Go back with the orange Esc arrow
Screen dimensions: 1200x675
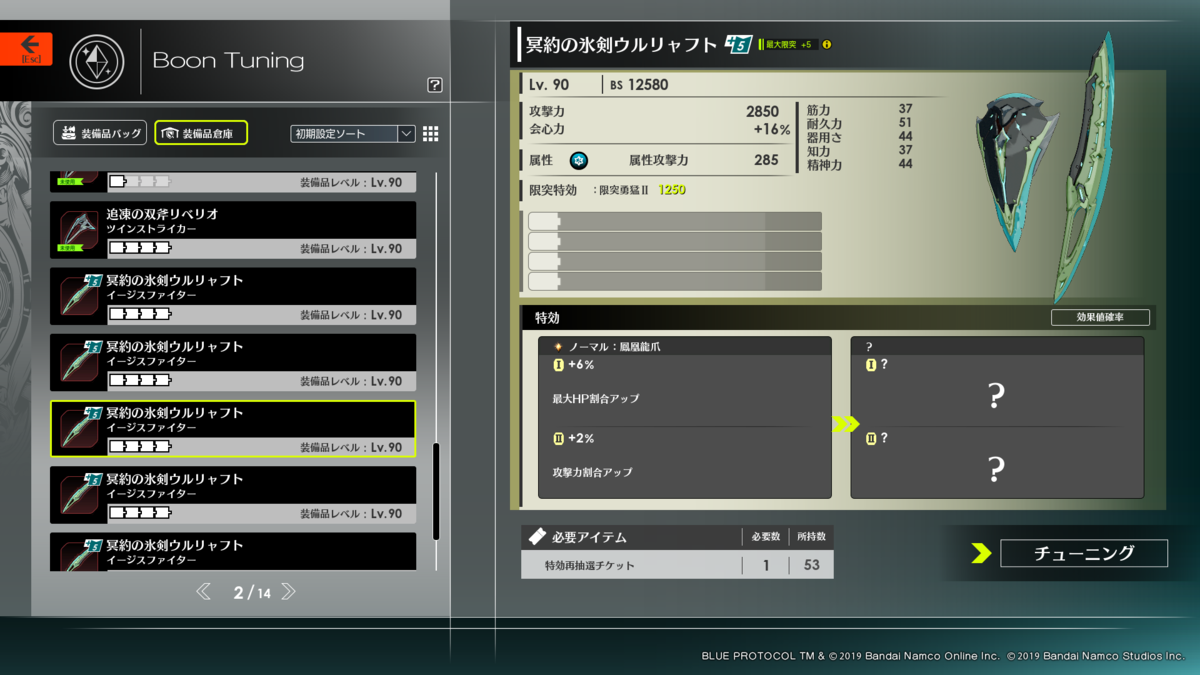[26, 49]
